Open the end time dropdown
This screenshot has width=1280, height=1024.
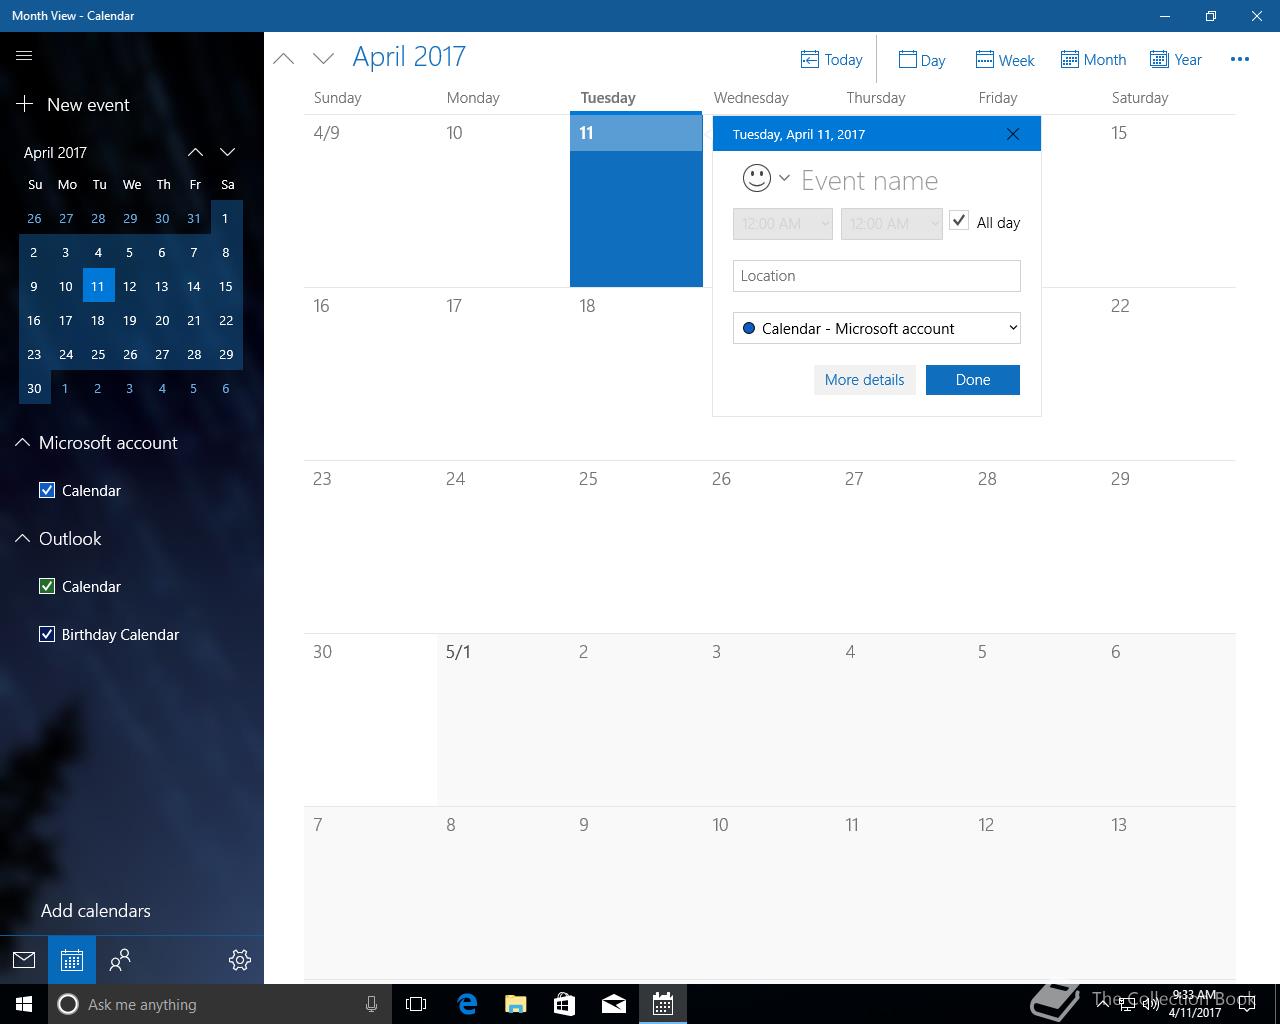click(891, 224)
